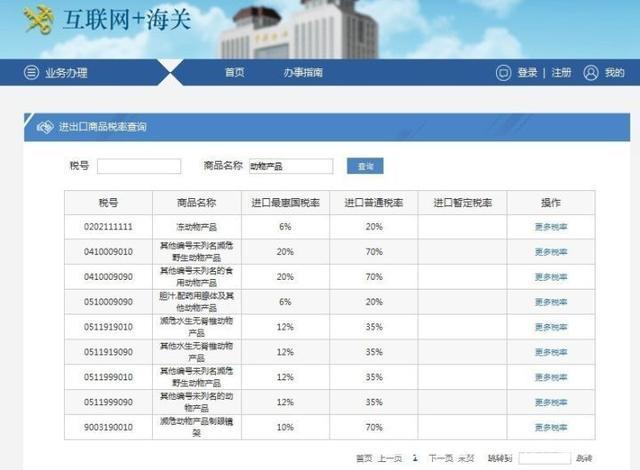
Task: Click 进口暂定税率 column header
Action: 462,203
